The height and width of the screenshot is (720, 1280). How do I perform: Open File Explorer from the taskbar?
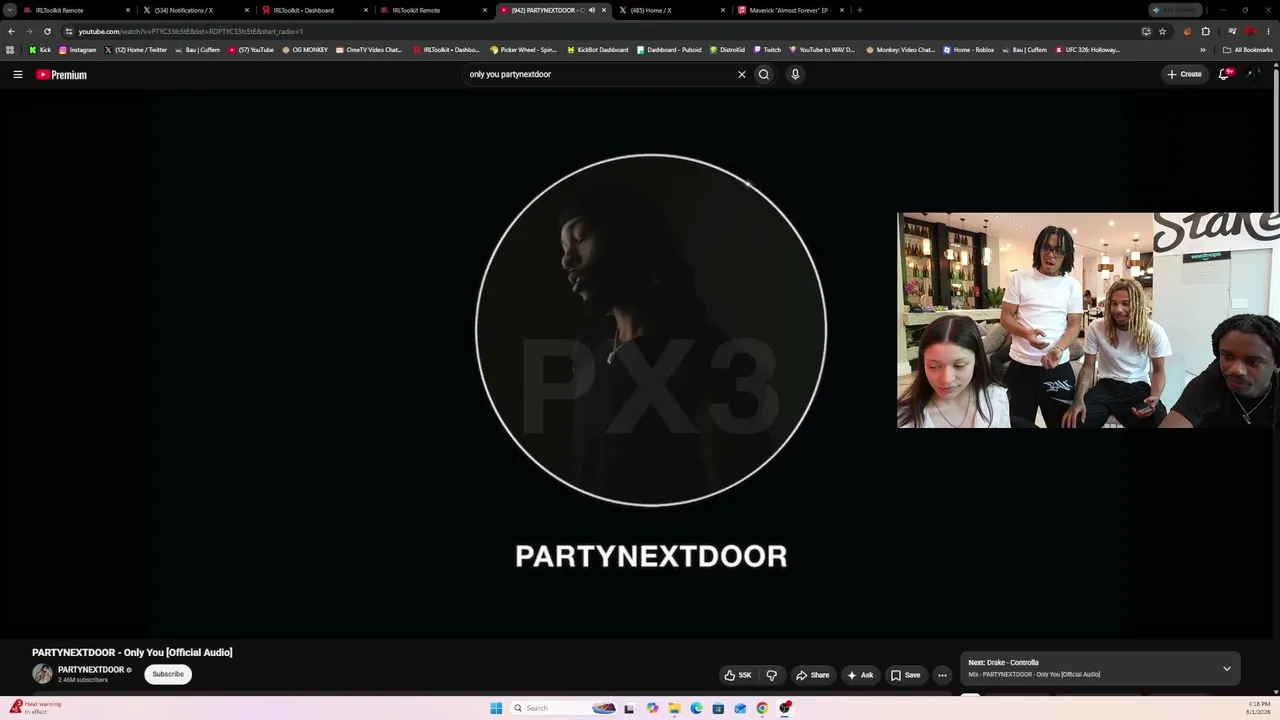[675, 708]
